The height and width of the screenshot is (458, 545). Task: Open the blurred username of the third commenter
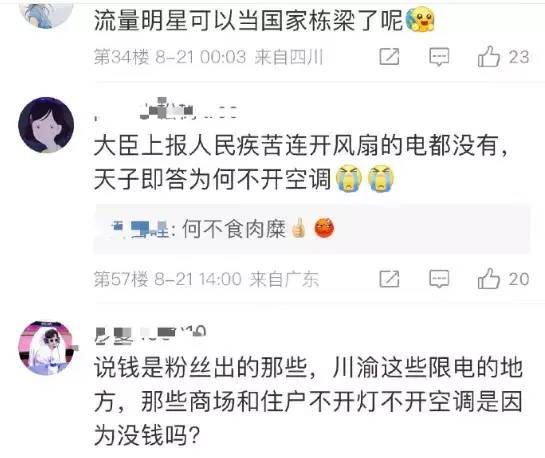click(150, 335)
